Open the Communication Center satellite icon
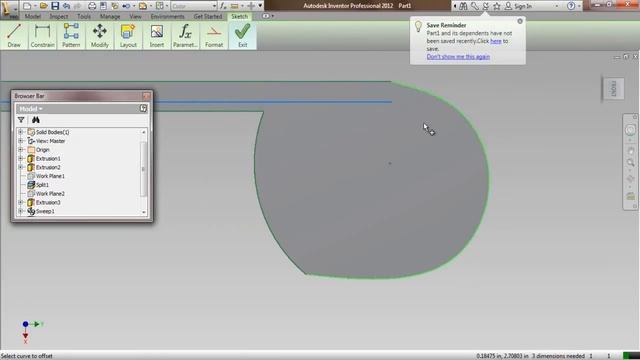The height and width of the screenshot is (360, 640). pos(486,6)
